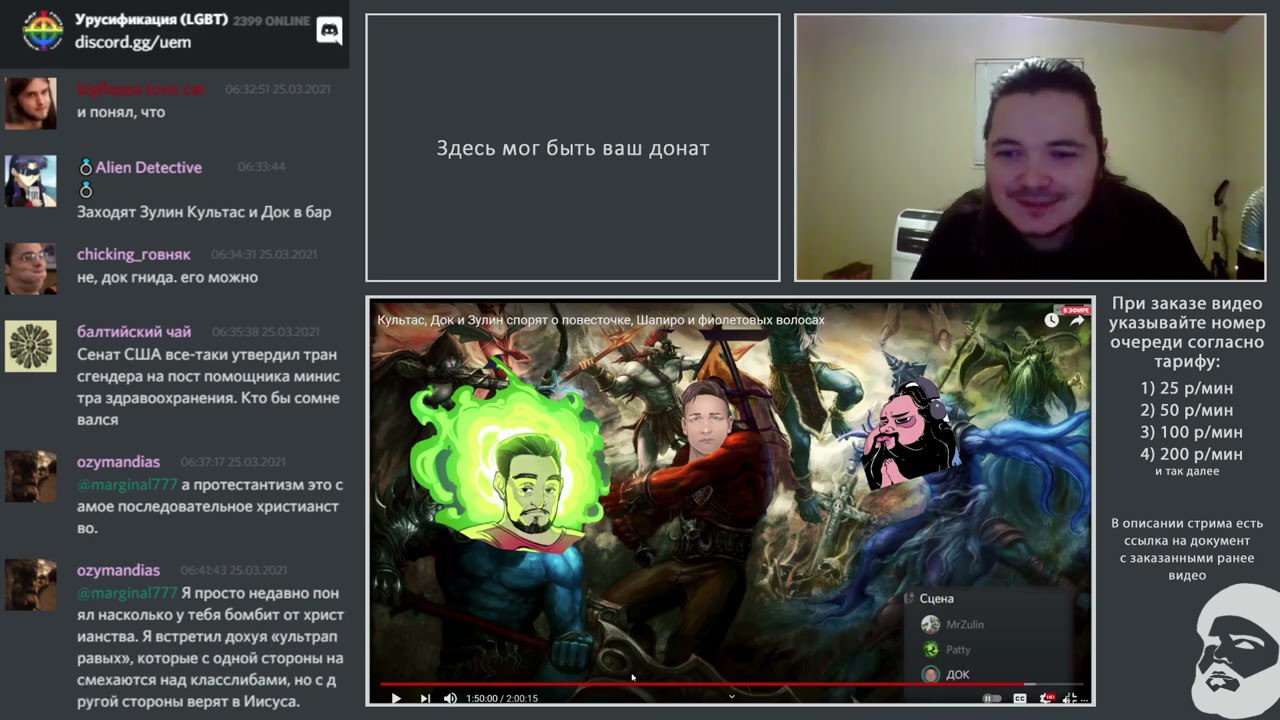Click timestamp 06:34:31 25.03.2021
This screenshot has width=1280, height=720.
tap(264, 255)
